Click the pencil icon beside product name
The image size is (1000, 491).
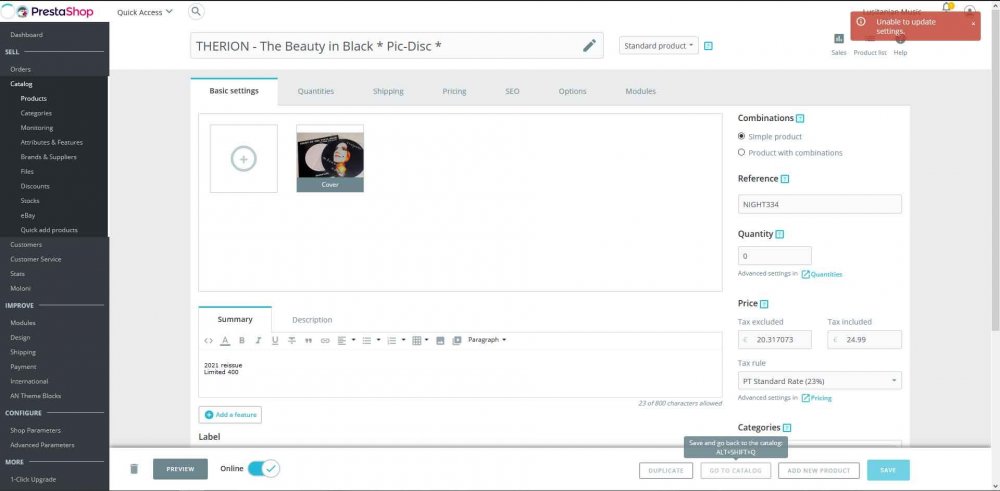(x=589, y=45)
